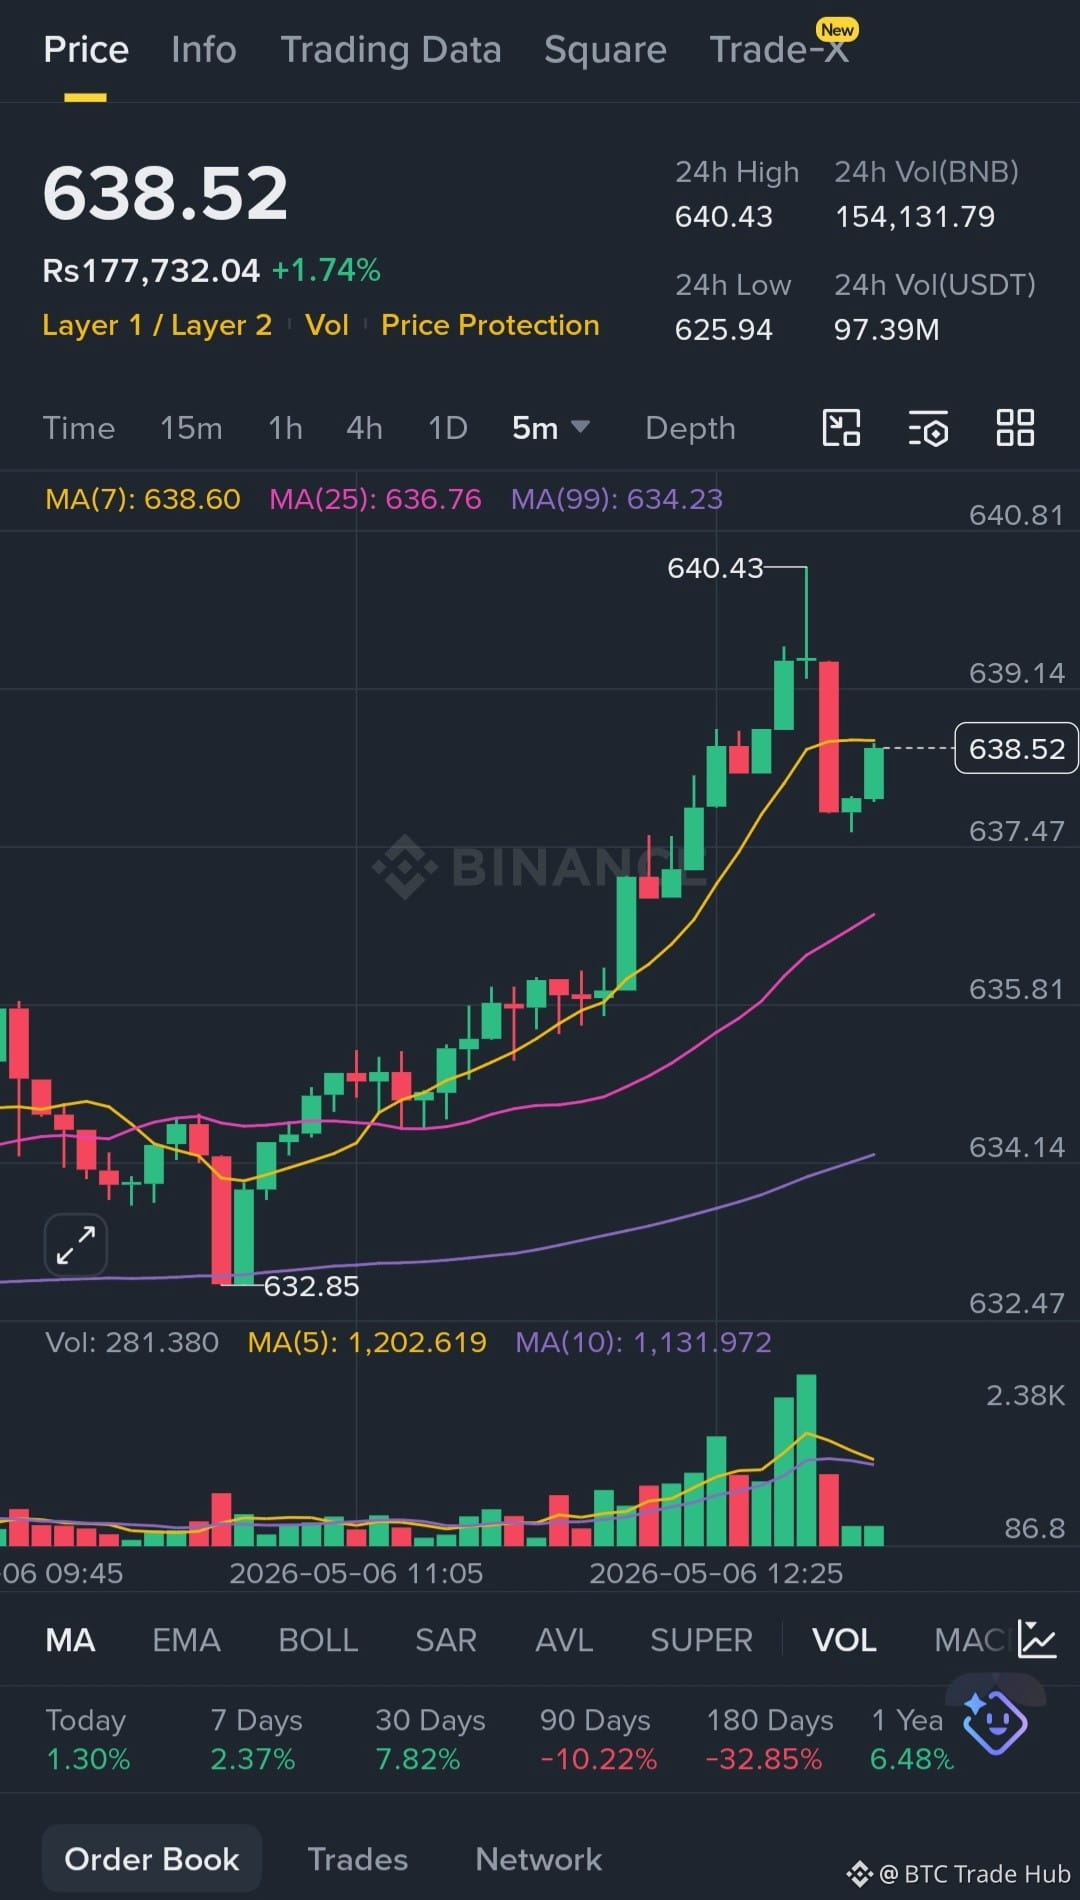Select the Time chart interval
Screen dimensions: 1080x1900
[x=79, y=428]
